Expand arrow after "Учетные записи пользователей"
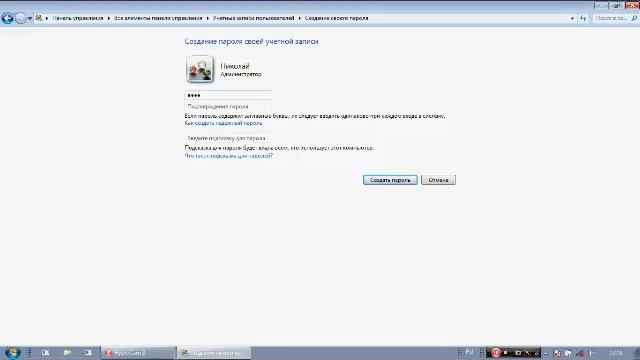Screen dimensions: 640x360 pyautogui.click(x=300, y=18)
